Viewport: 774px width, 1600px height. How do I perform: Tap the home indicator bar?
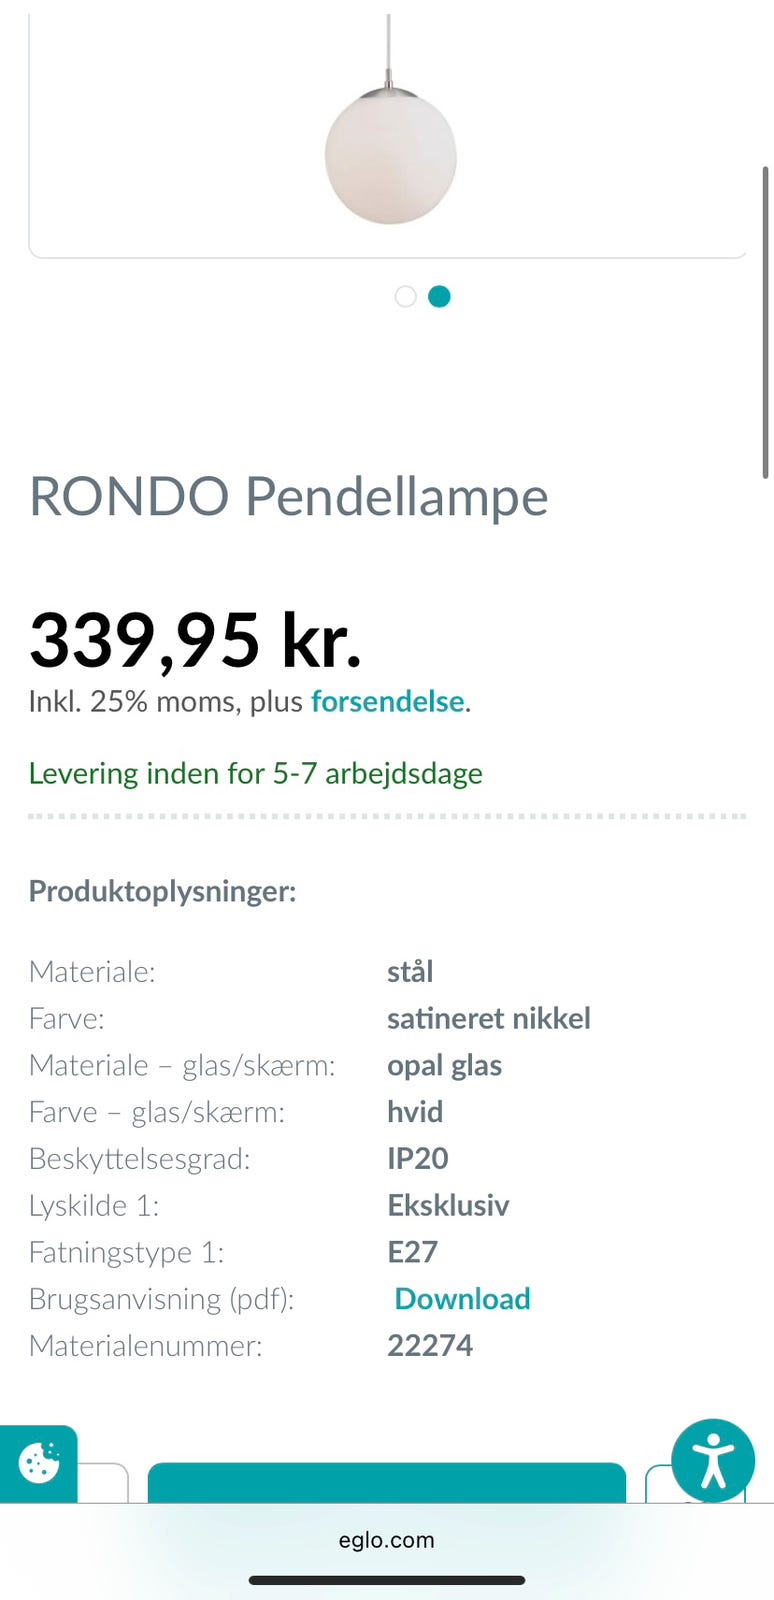(x=387, y=1580)
